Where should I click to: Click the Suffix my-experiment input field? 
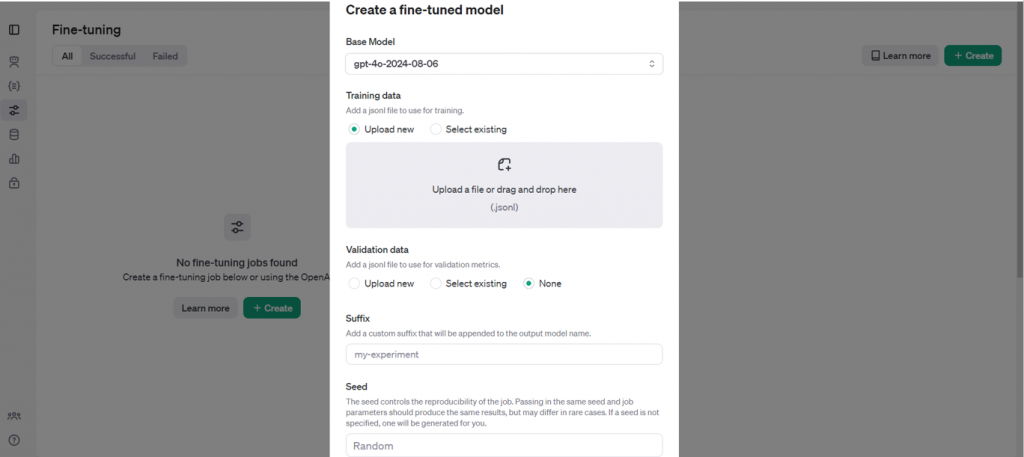(504, 355)
